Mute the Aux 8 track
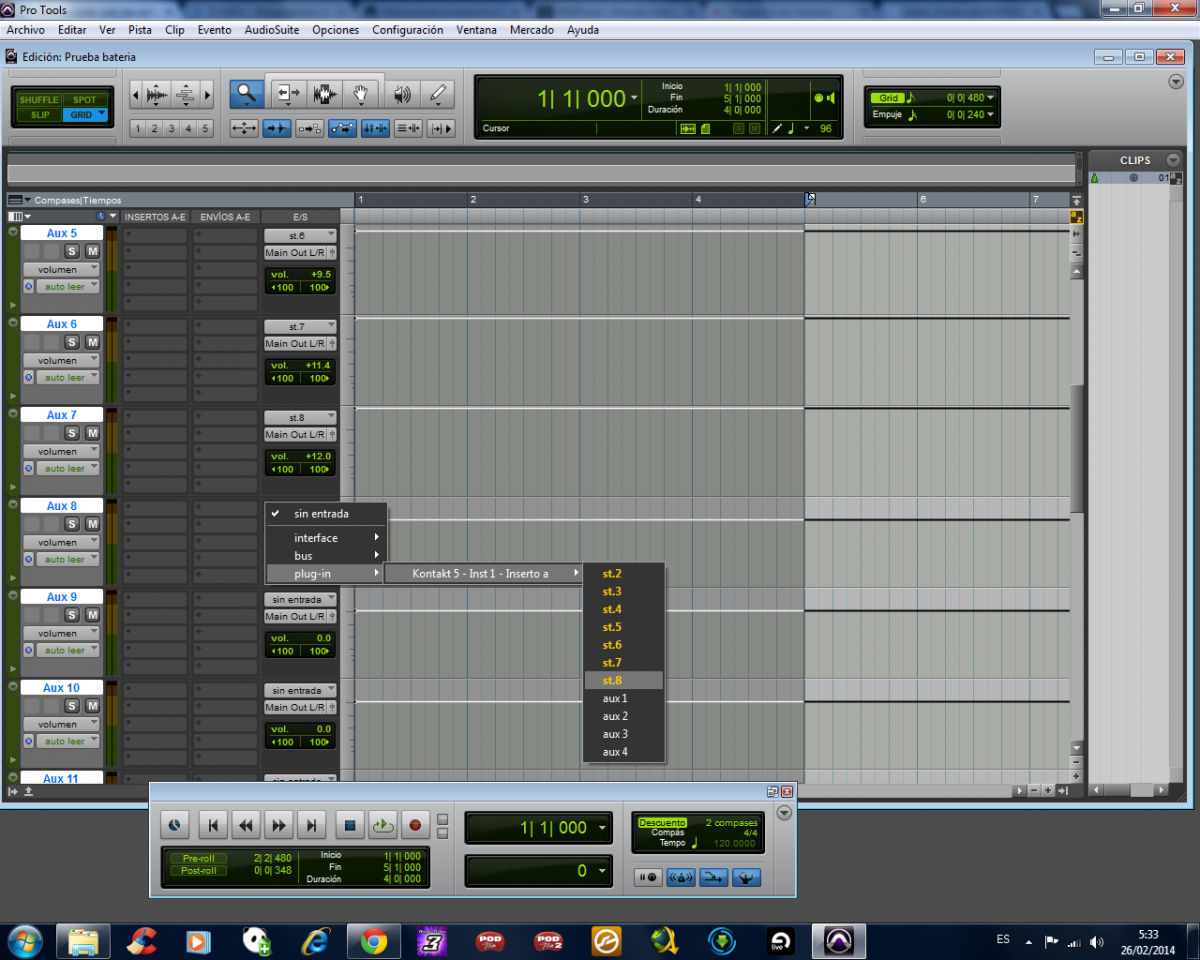This screenshot has width=1200, height=960. 92,524
